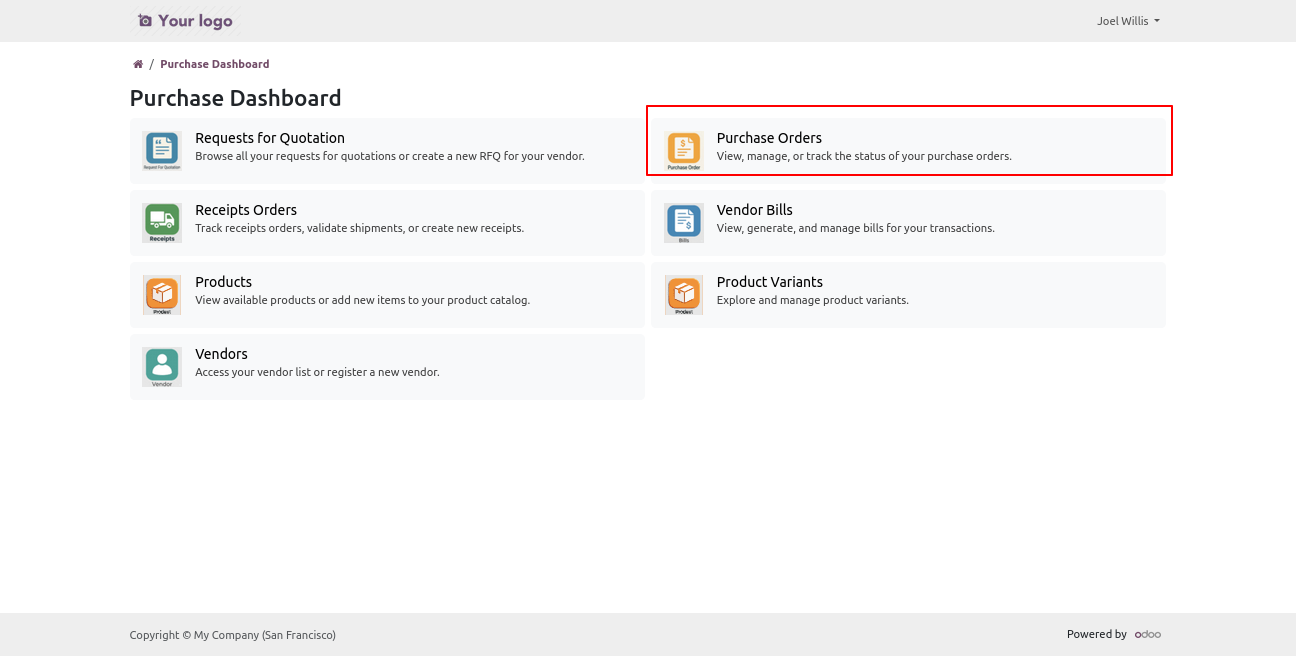The image size is (1296, 656).
Task: Click the Requests for Quotation icon
Action: pos(161,151)
